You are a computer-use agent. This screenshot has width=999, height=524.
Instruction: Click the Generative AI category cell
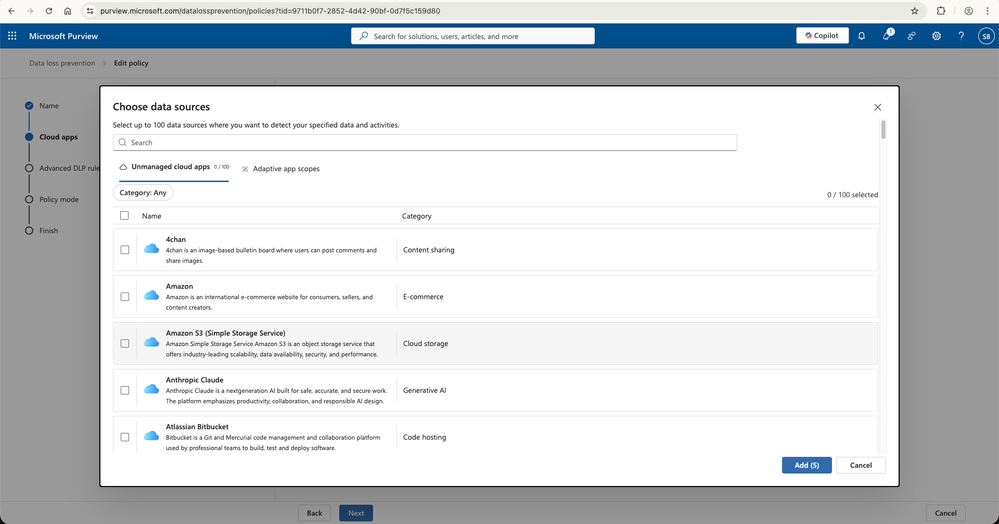424,390
